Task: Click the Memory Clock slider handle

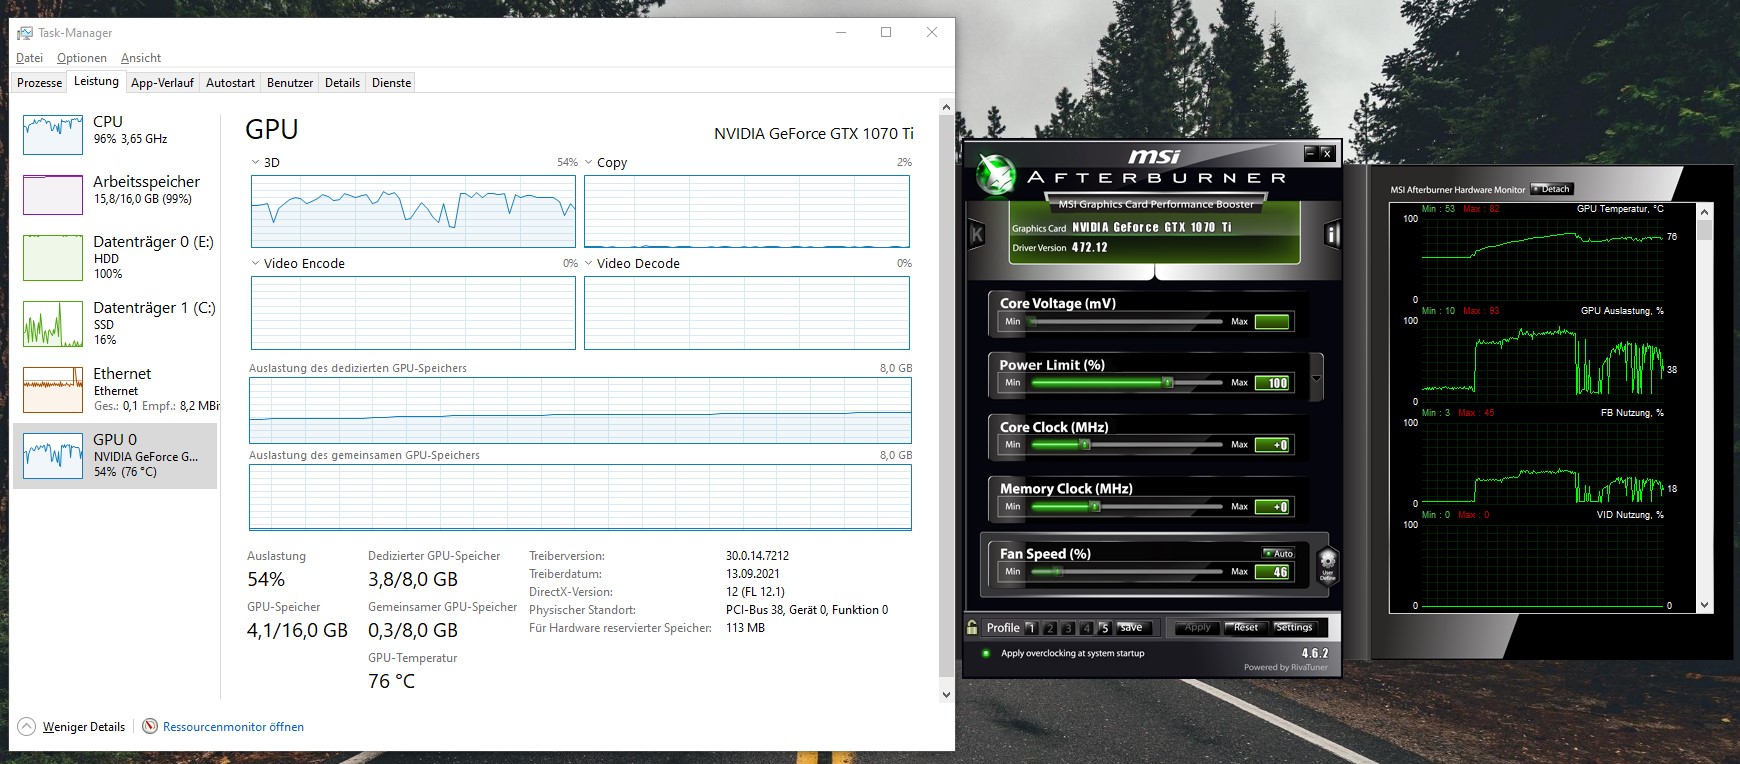Action: click(1095, 507)
